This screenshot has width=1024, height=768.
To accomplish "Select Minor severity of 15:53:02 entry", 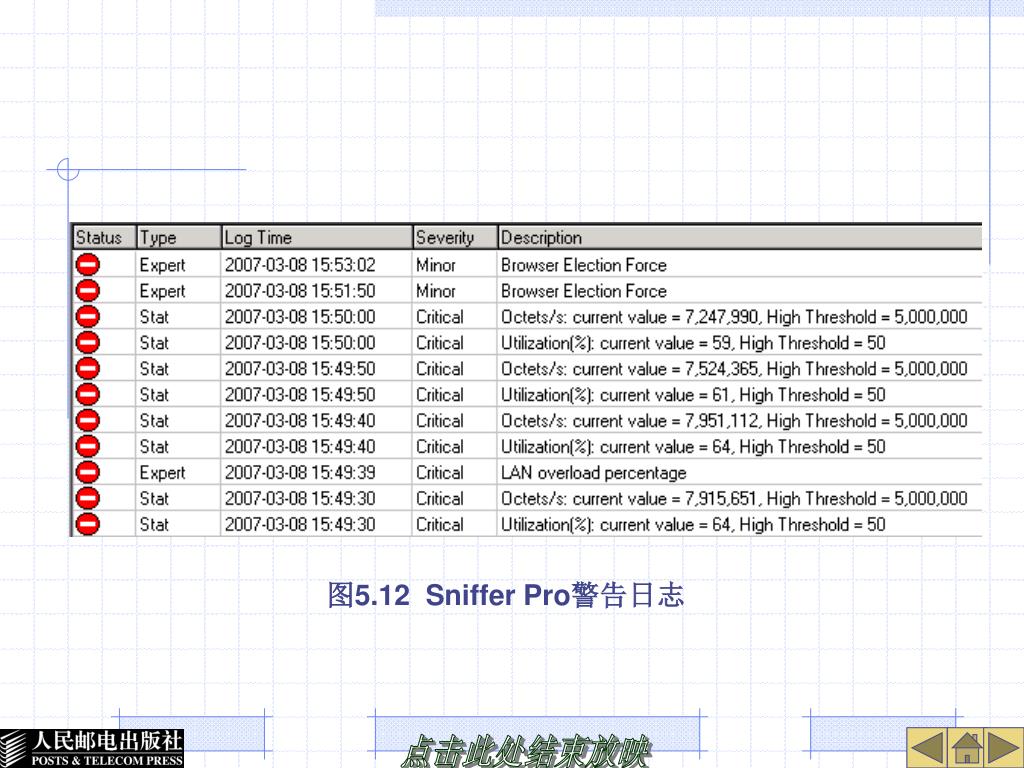I will [436, 264].
